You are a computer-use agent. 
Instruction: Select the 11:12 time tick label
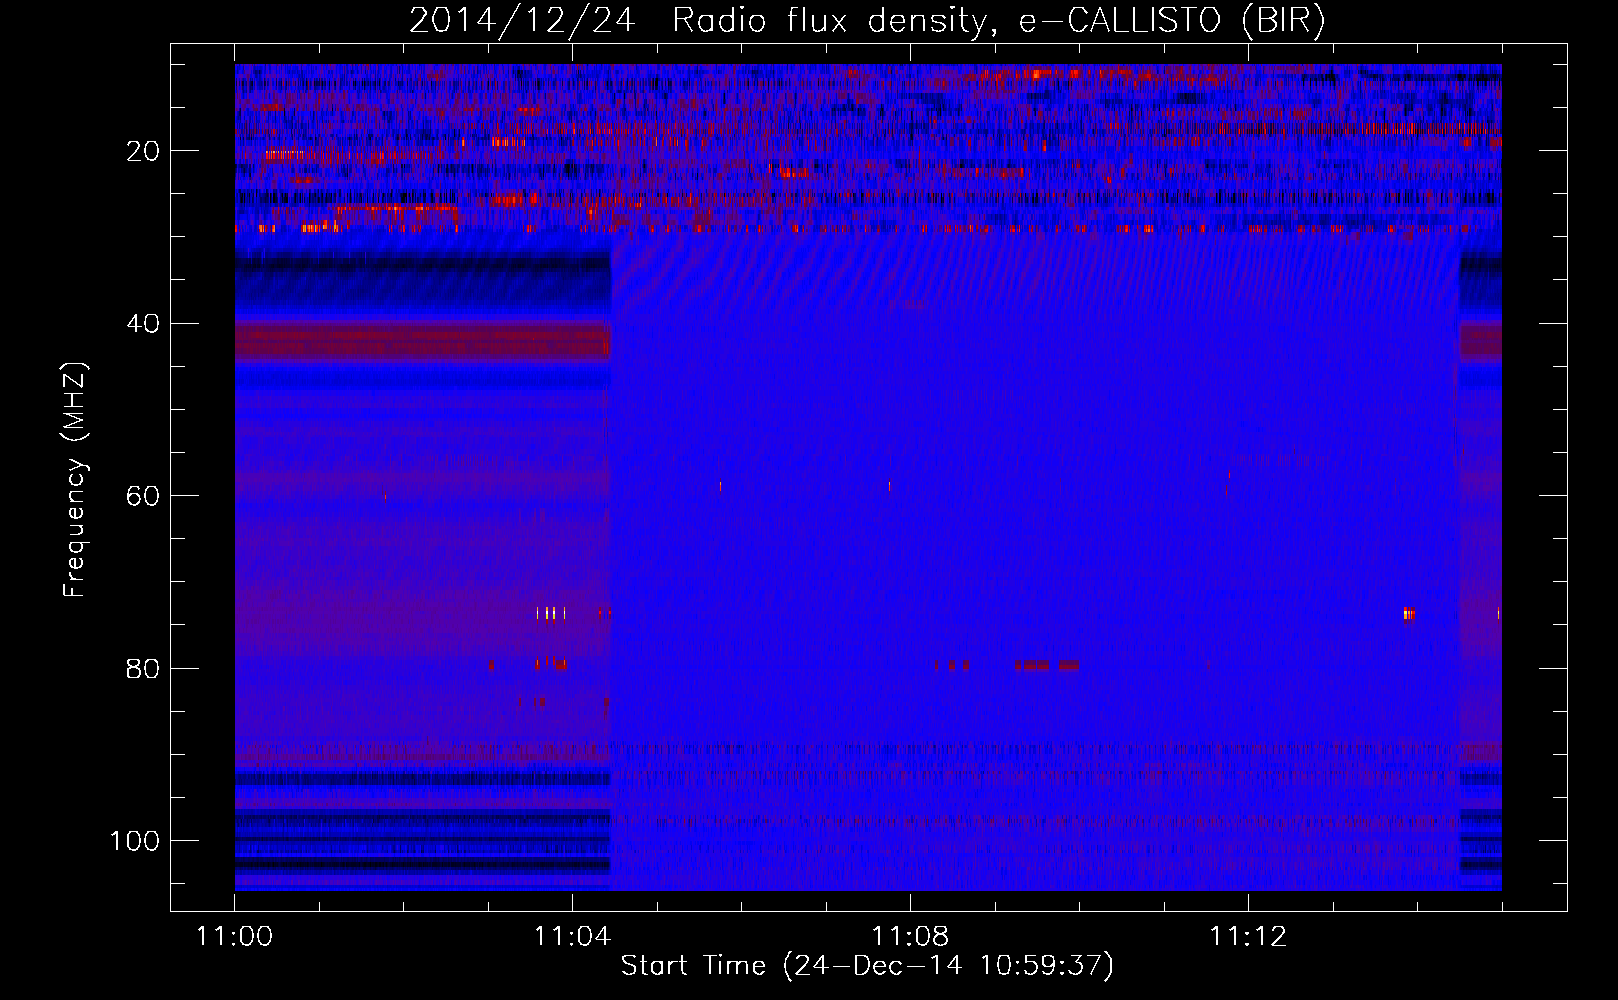pyautogui.click(x=1248, y=937)
